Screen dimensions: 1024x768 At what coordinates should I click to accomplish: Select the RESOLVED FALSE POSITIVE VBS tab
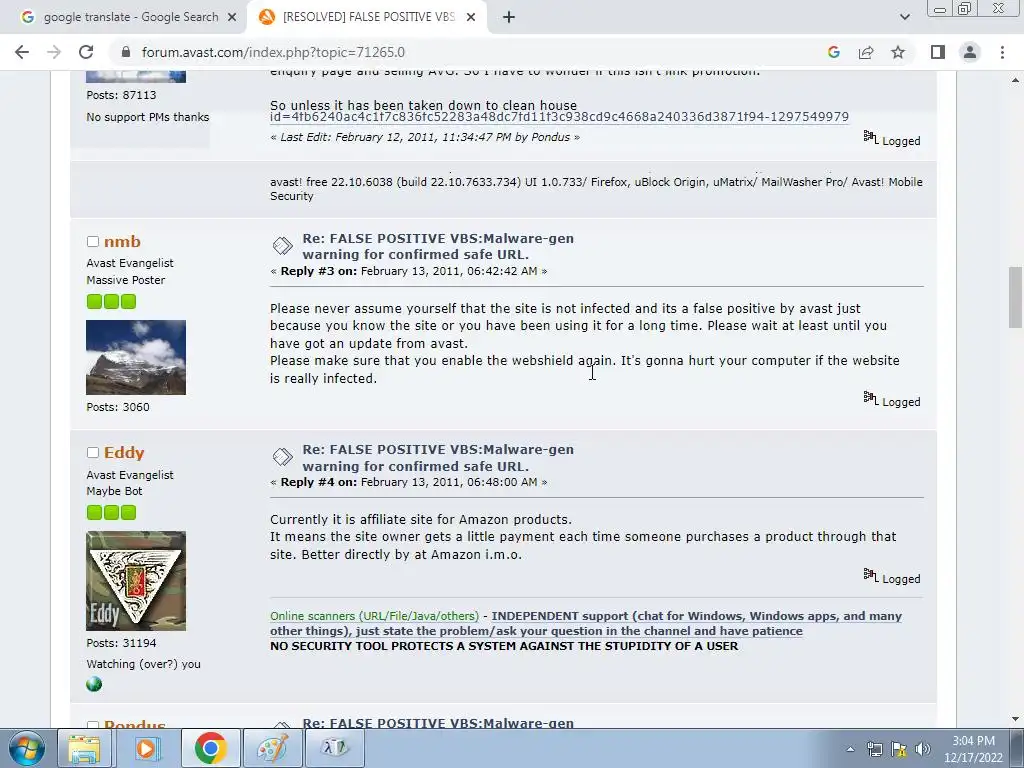(367, 18)
